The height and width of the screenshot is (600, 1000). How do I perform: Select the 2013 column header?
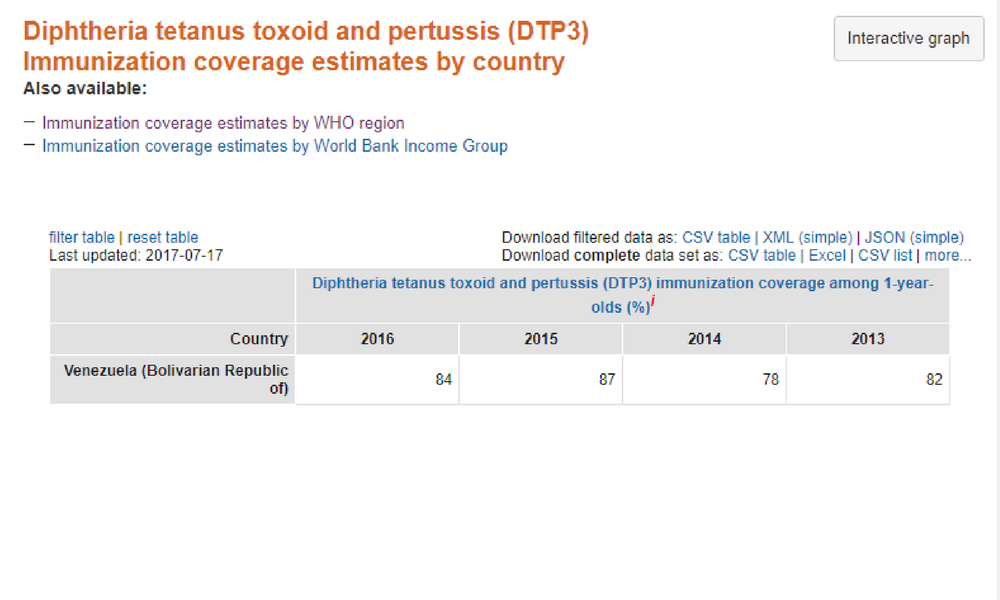[x=868, y=339]
